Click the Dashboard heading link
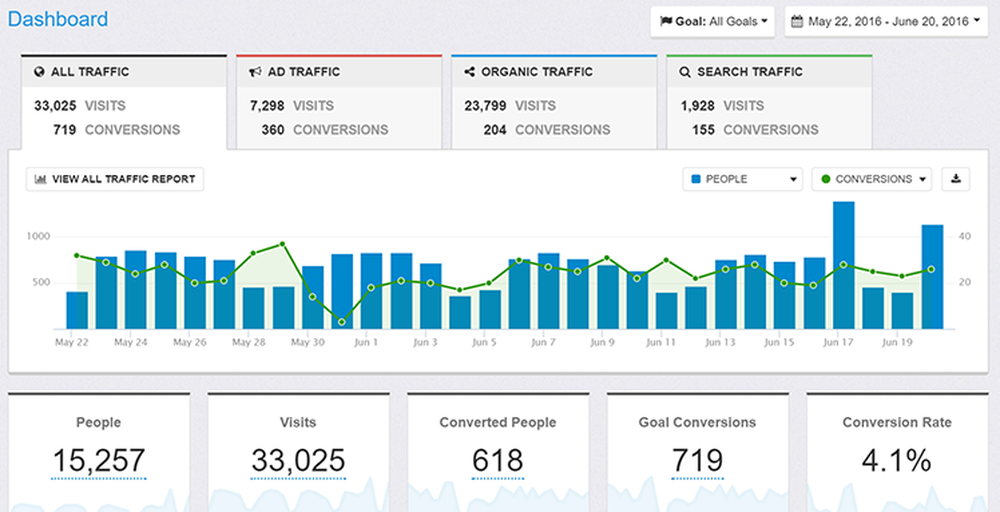Image resolution: width=1000 pixels, height=512 pixels. pos(58,19)
